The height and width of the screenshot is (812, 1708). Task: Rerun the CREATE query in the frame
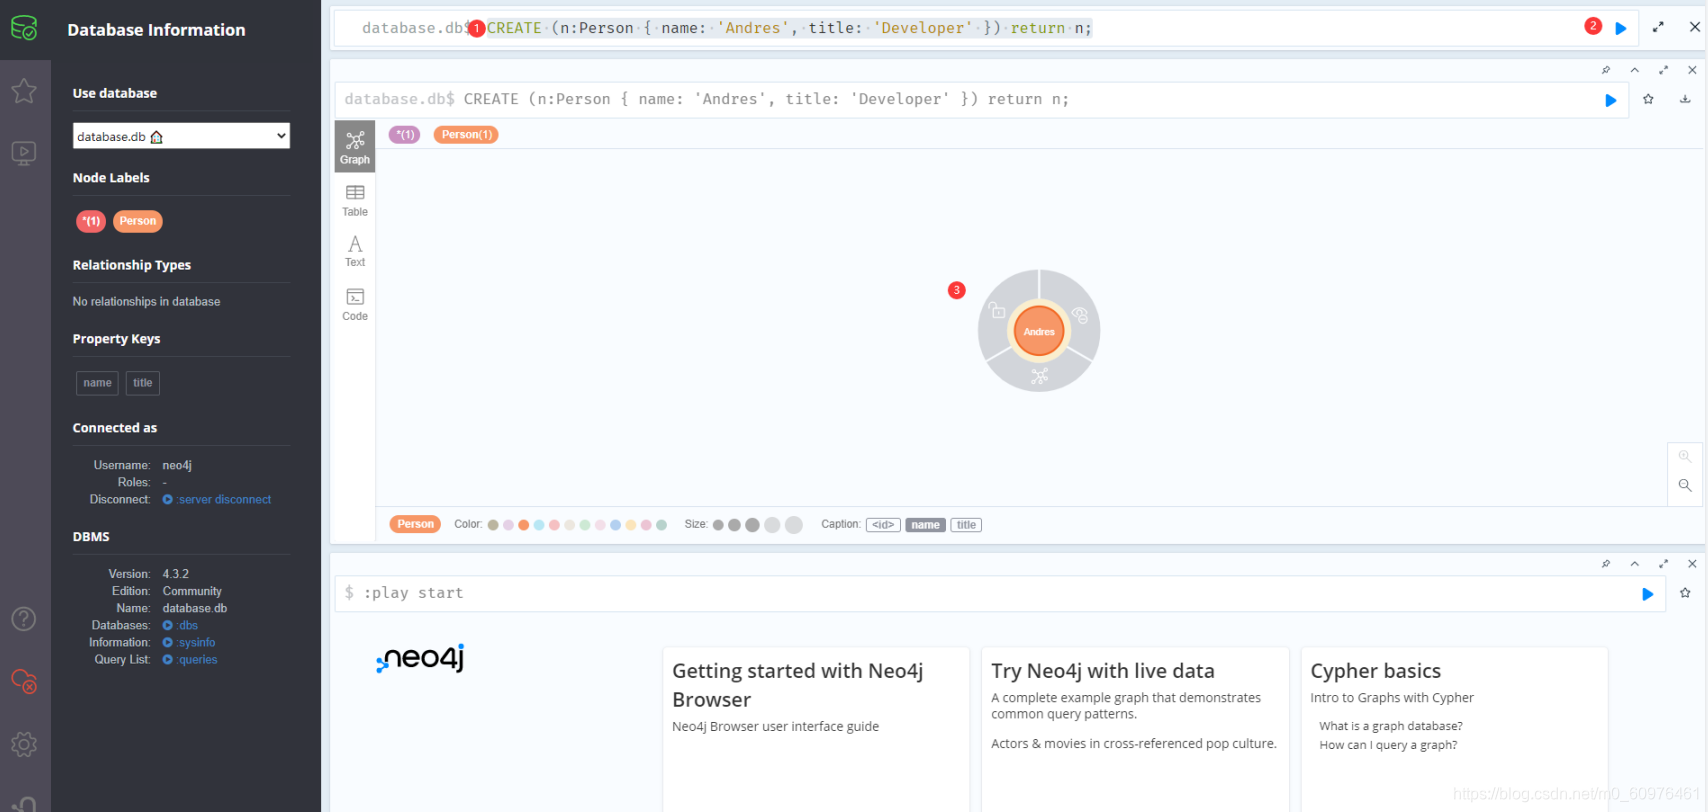click(1611, 100)
